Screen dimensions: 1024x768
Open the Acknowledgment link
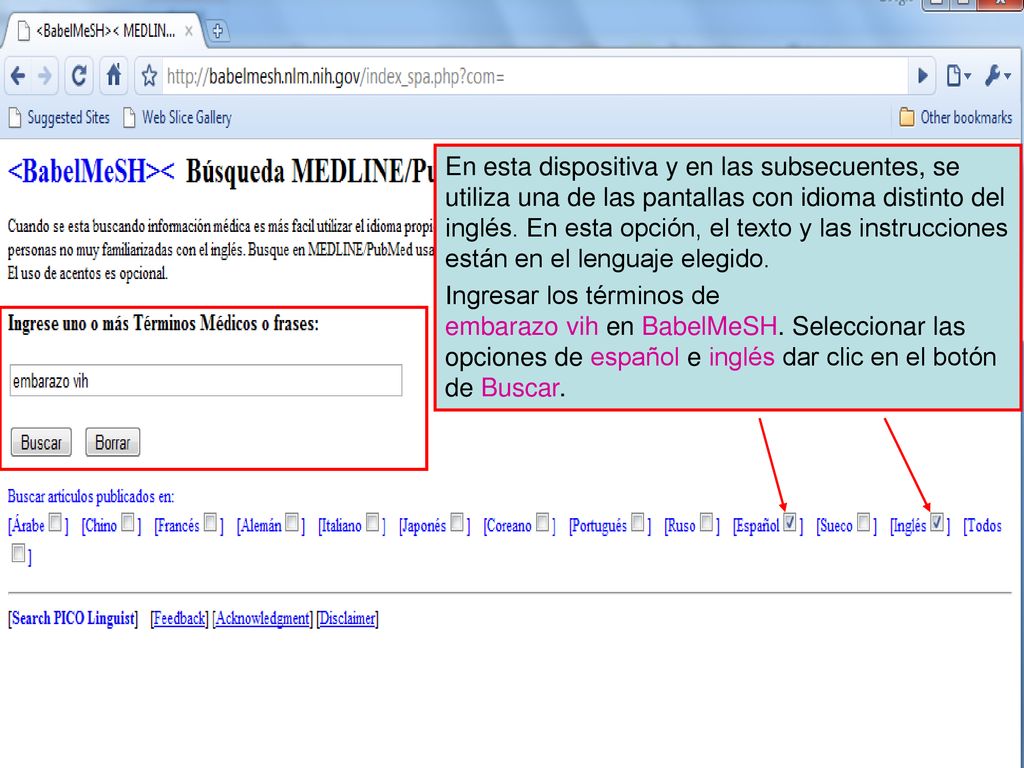click(263, 618)
